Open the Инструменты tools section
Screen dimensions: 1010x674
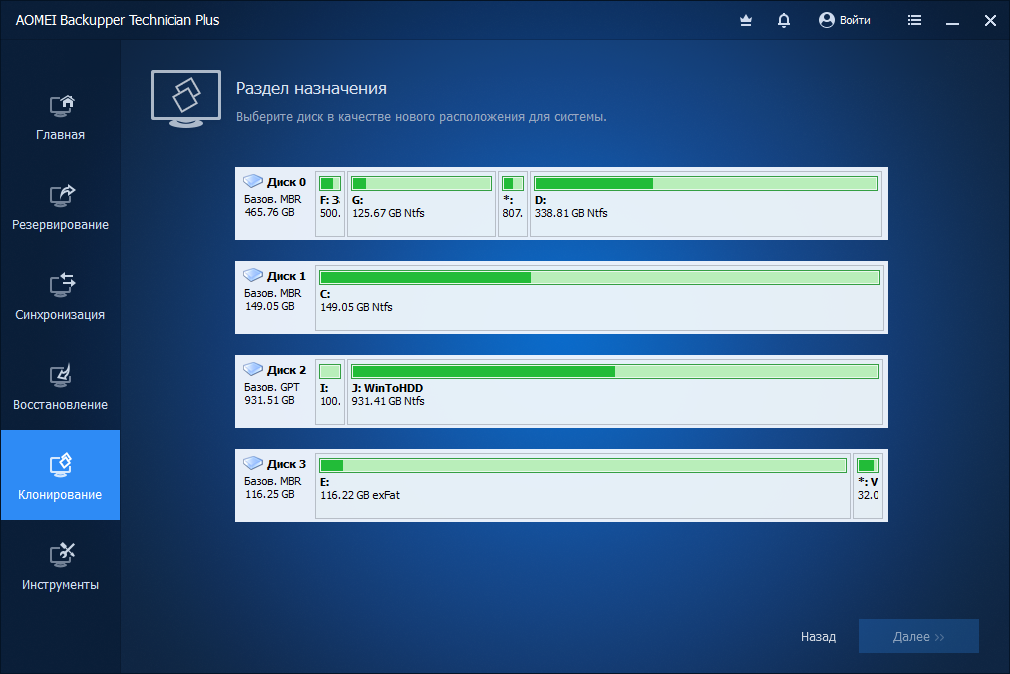pos(61,565)
